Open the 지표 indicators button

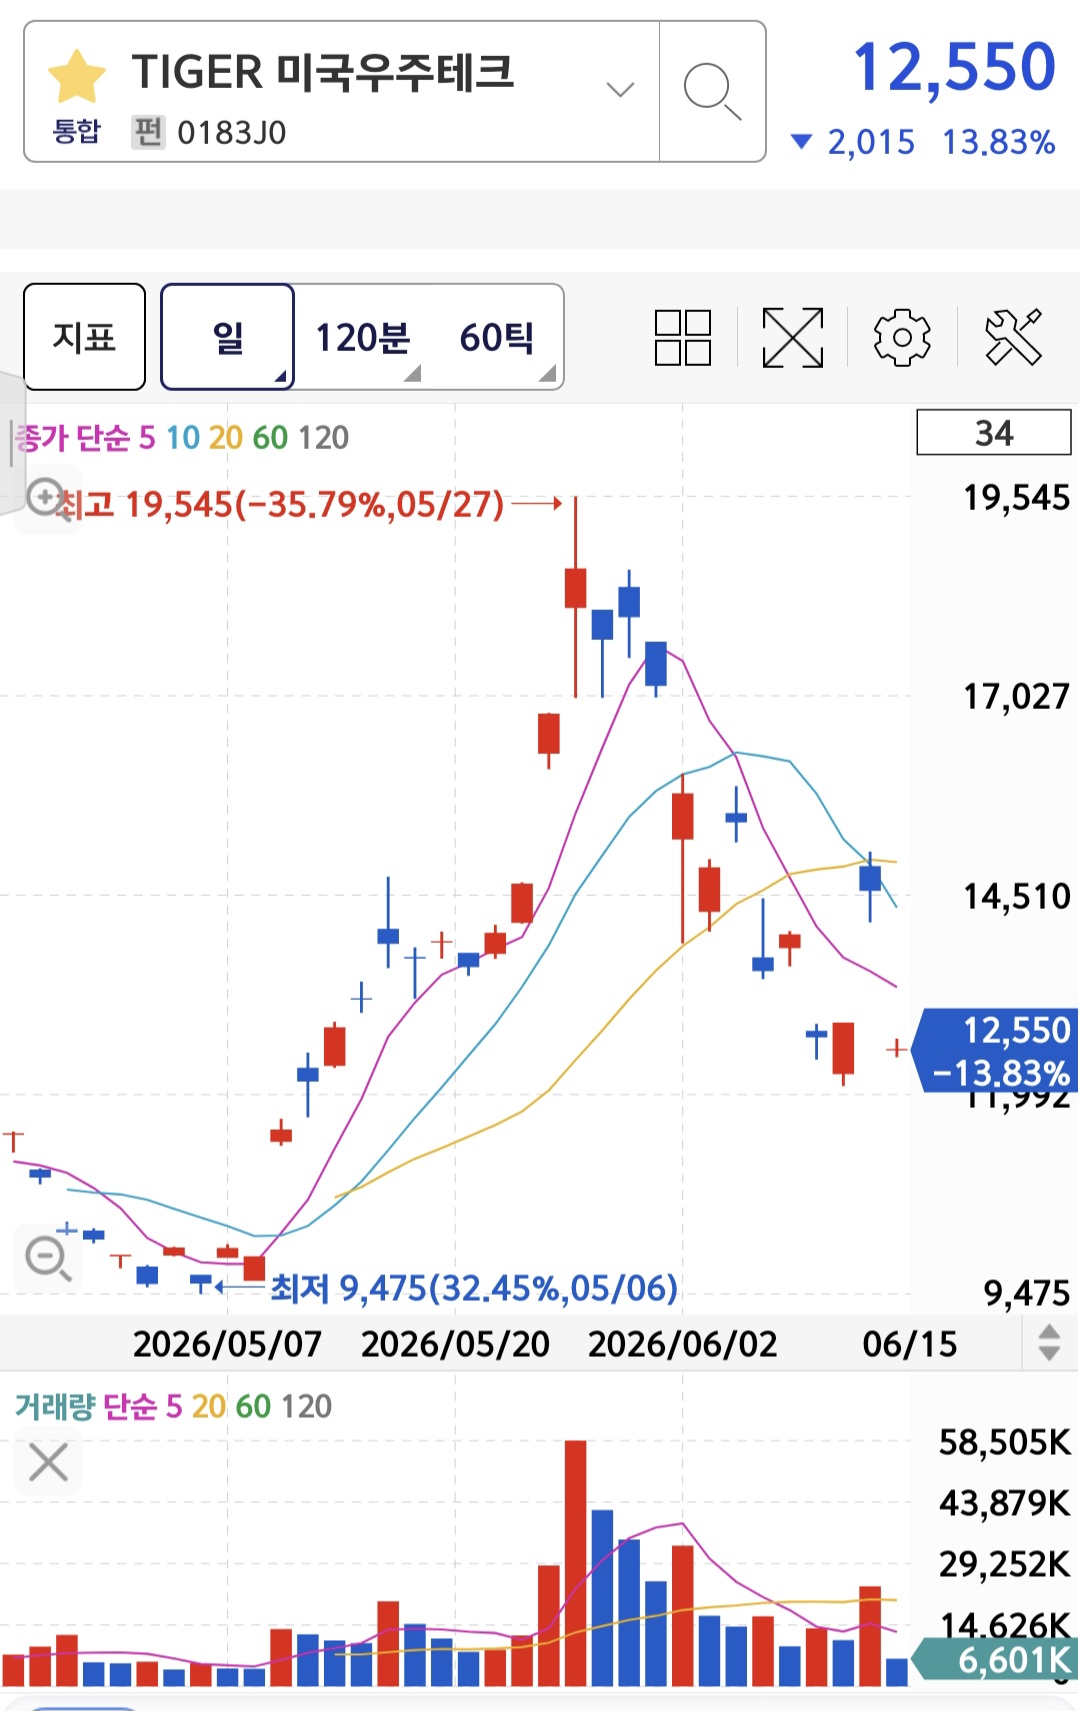click(85, 337)
